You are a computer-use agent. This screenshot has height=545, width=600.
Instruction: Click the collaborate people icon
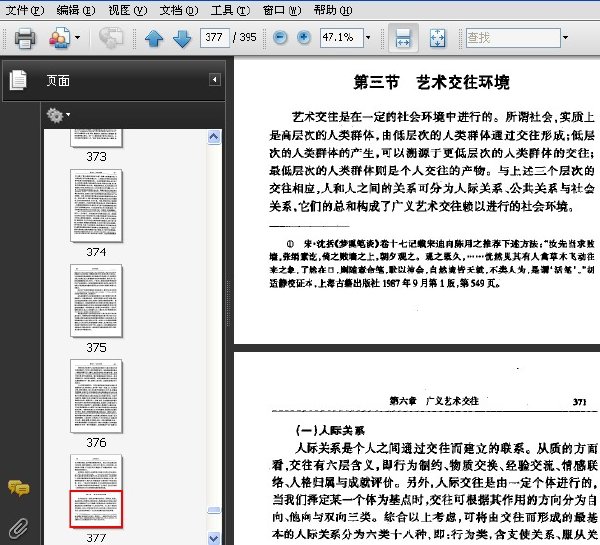60,38
